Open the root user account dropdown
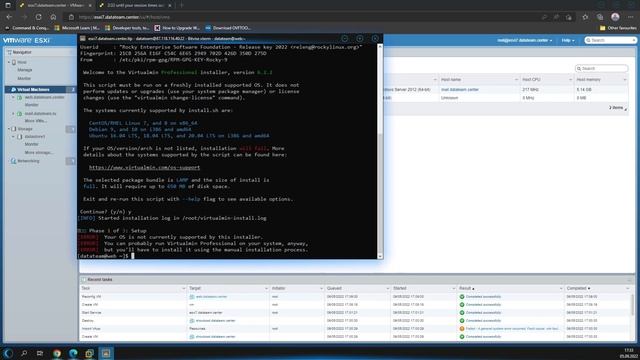This screenshot has height=360, width=640. point(524,40)
